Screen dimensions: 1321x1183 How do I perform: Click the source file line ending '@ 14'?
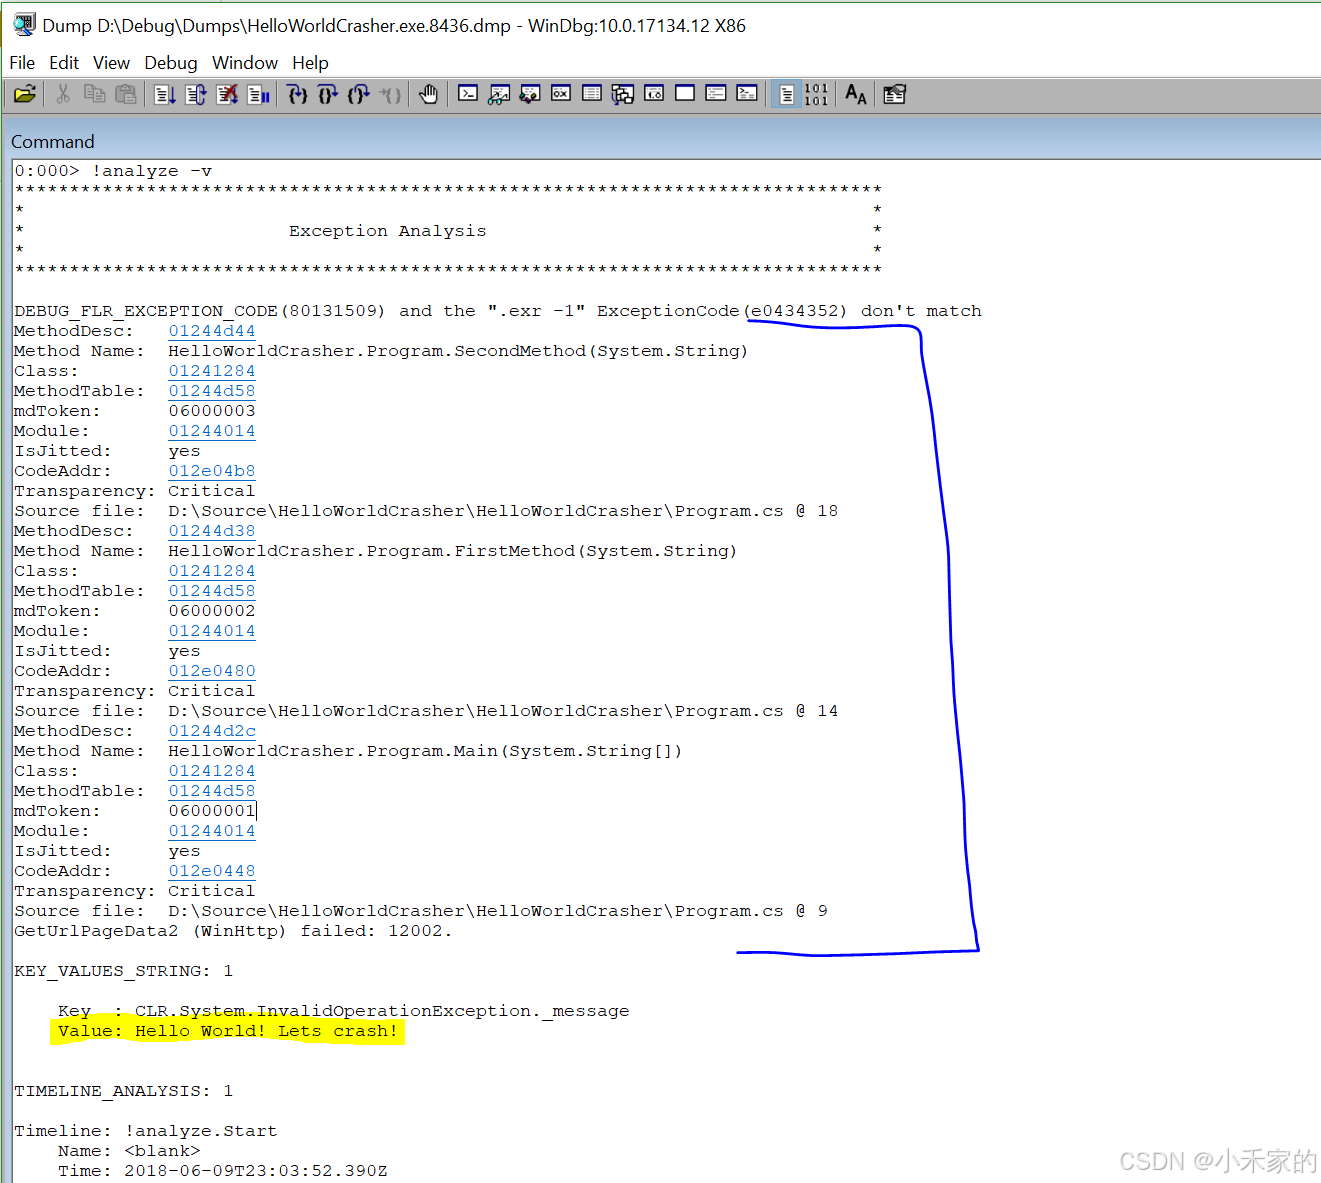(426, 711)
